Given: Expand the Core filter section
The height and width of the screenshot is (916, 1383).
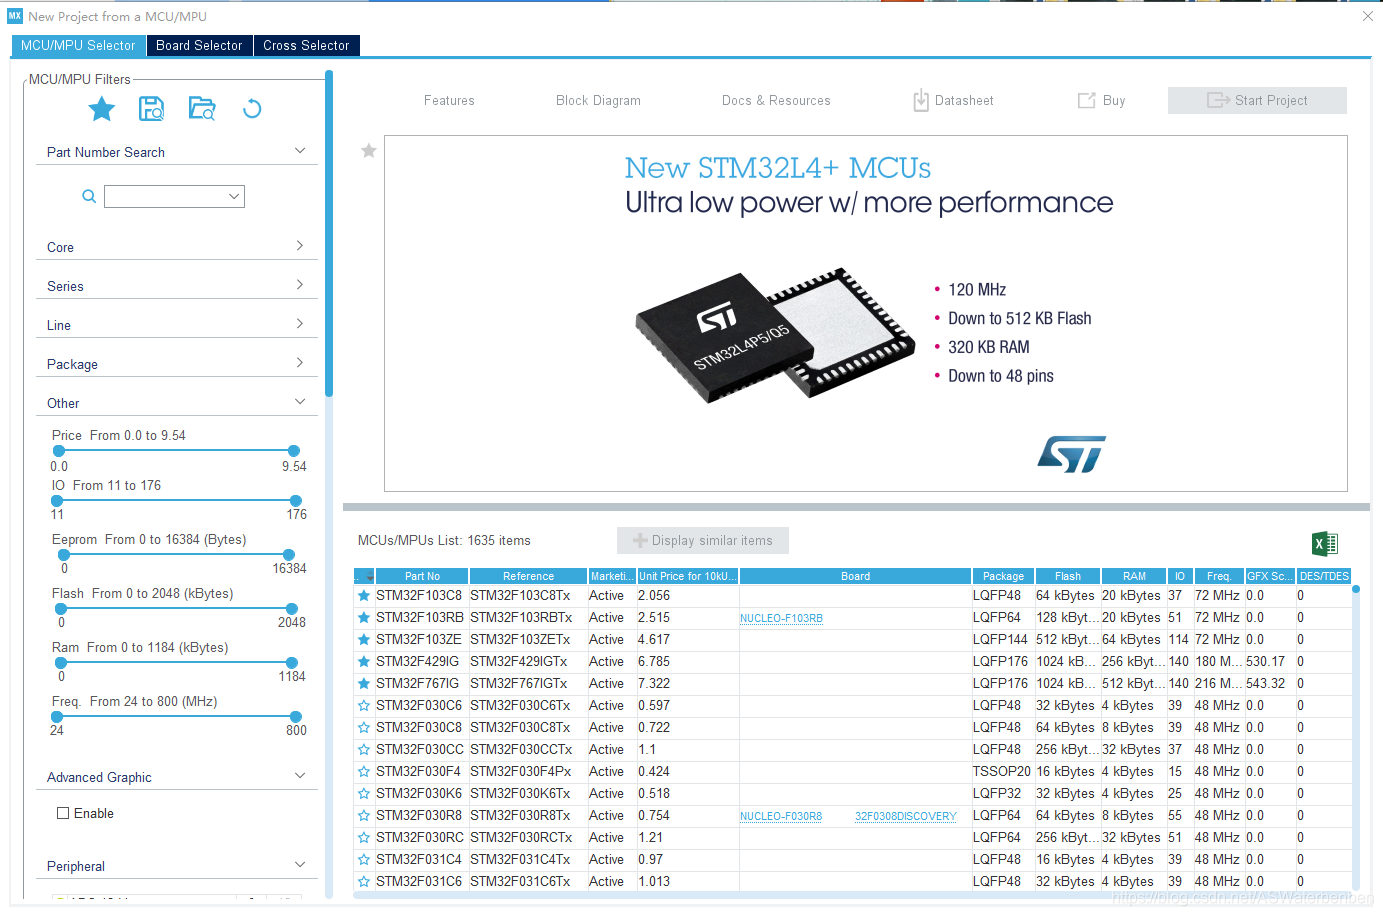Looking at the screenshot, I should point(300,246).
